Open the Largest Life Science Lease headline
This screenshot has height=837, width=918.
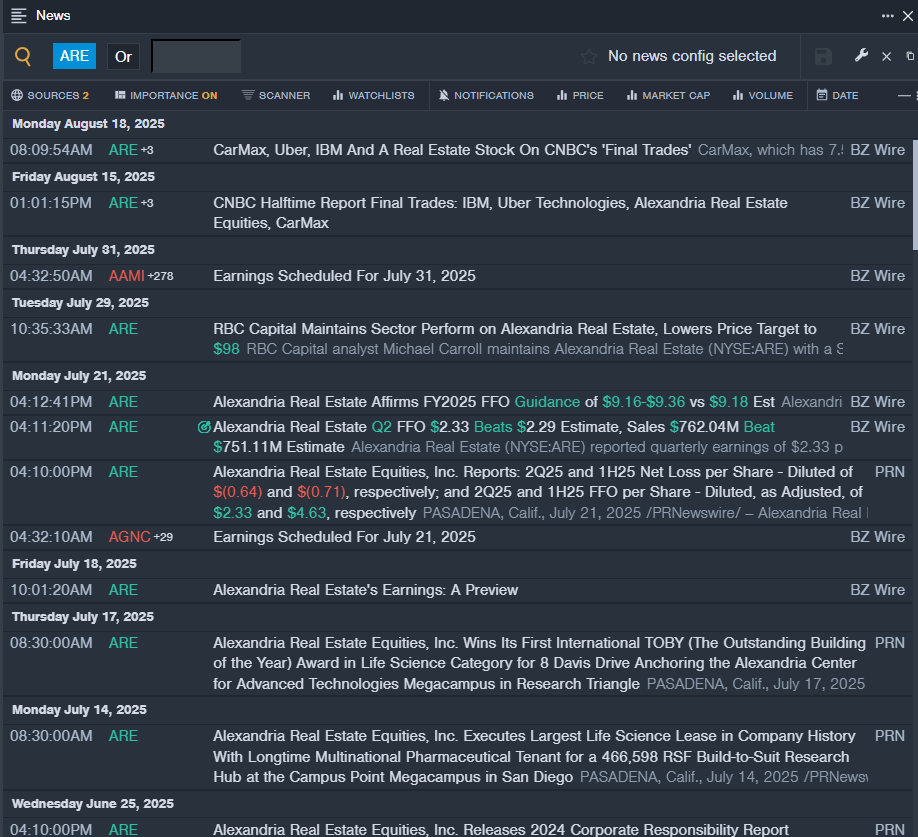[x=534, y=756]
